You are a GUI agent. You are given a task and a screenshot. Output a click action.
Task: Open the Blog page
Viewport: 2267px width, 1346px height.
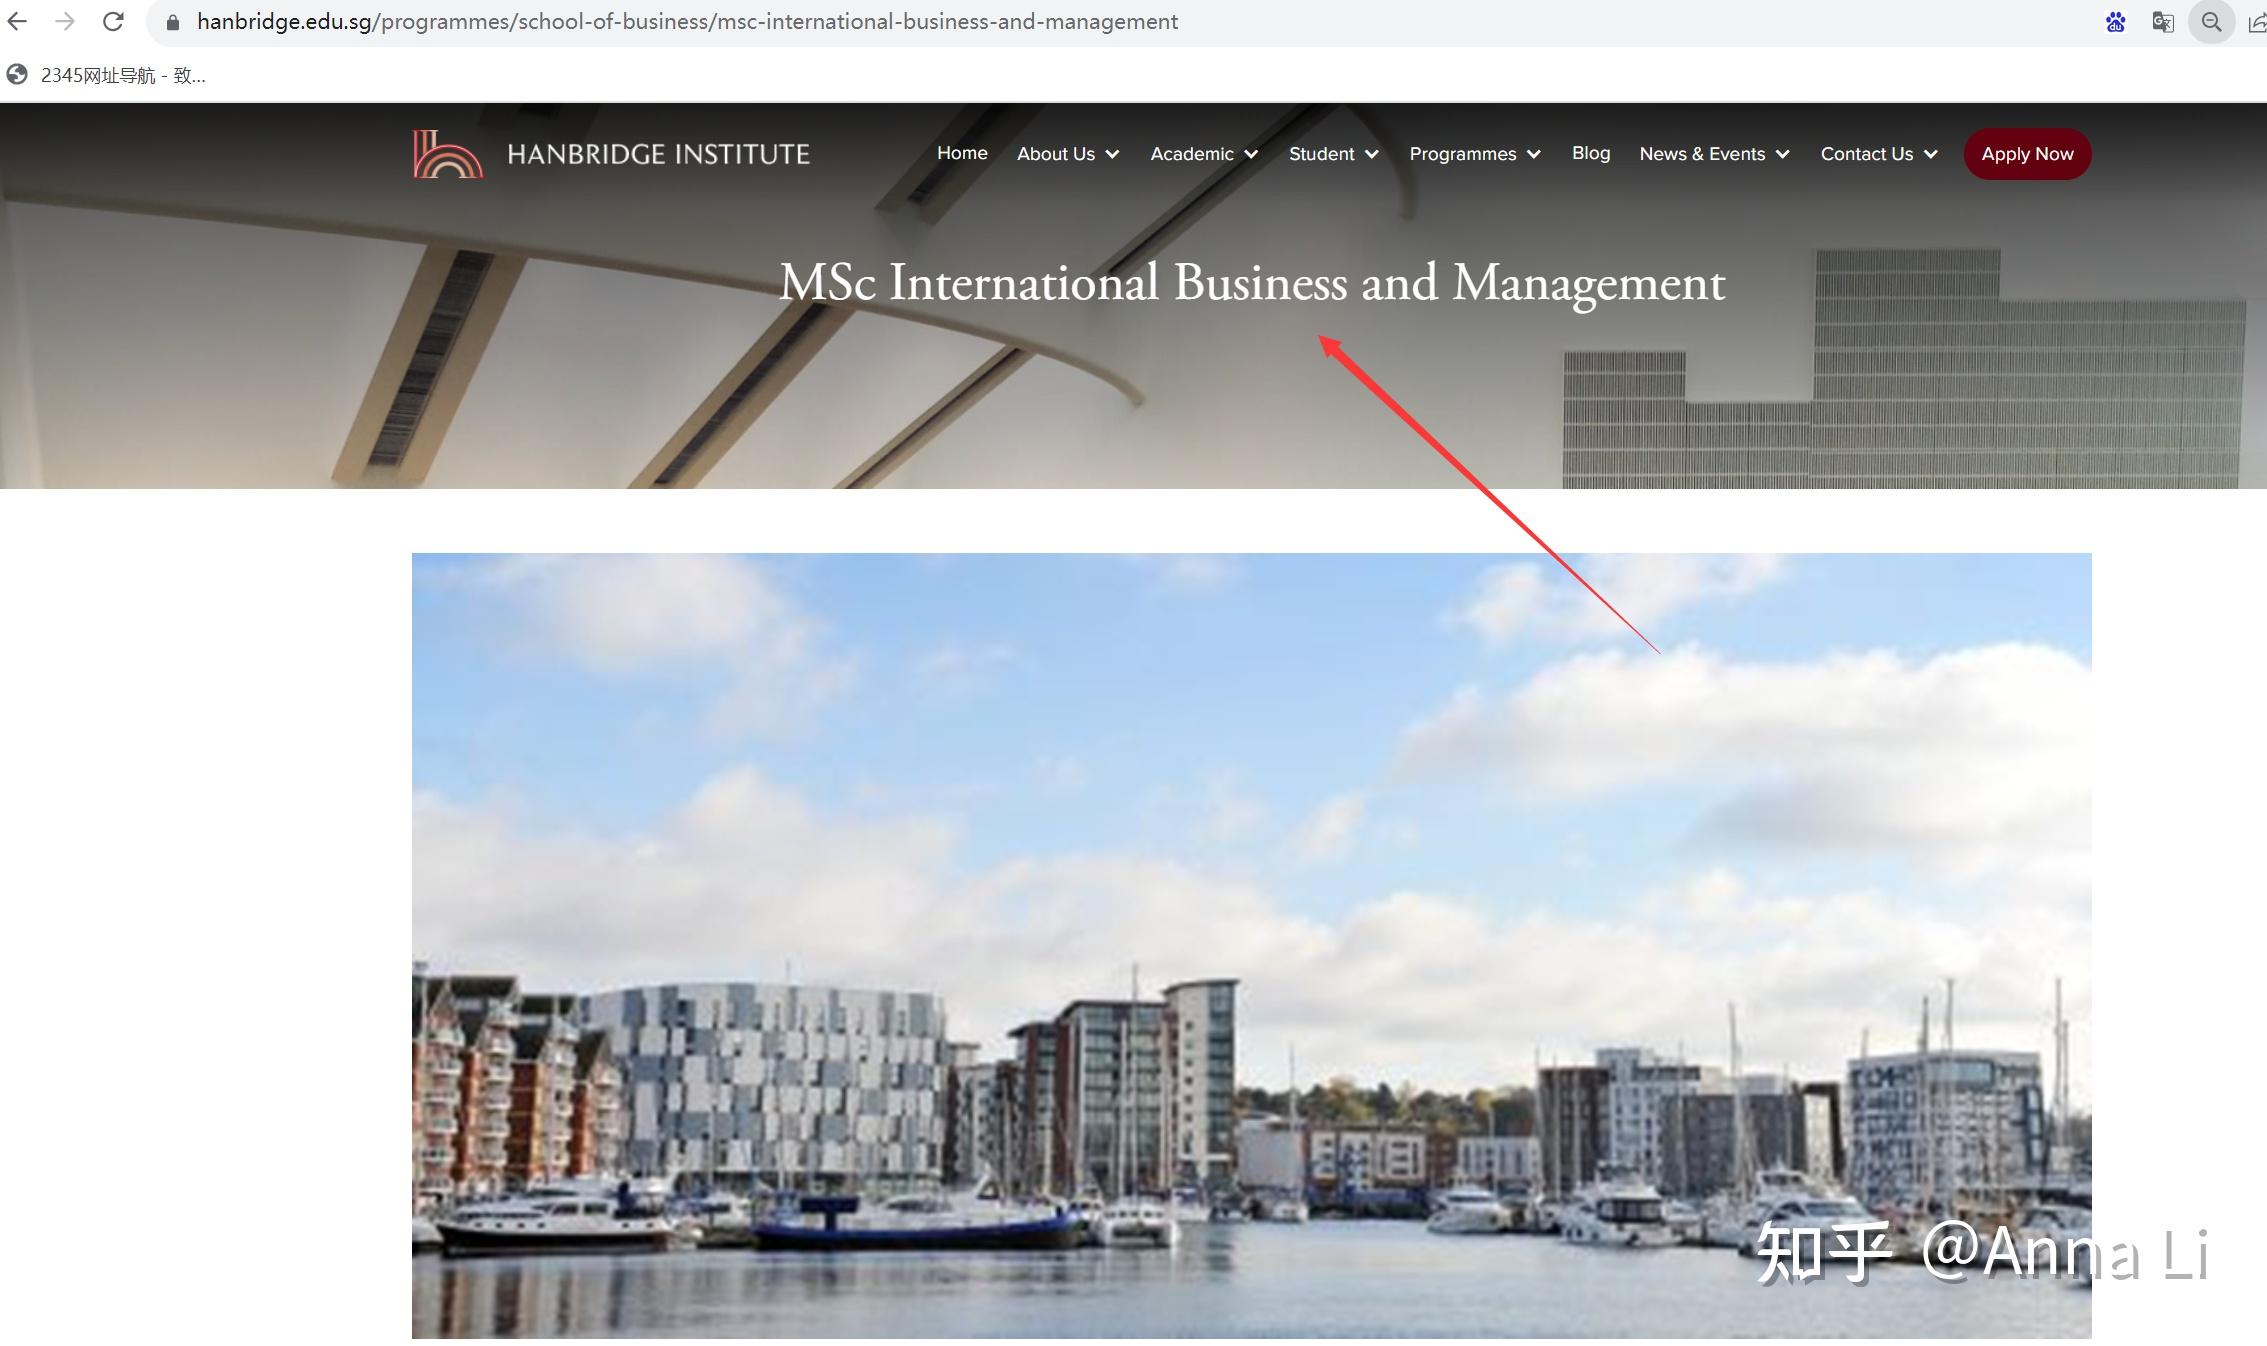point(1591,153)
